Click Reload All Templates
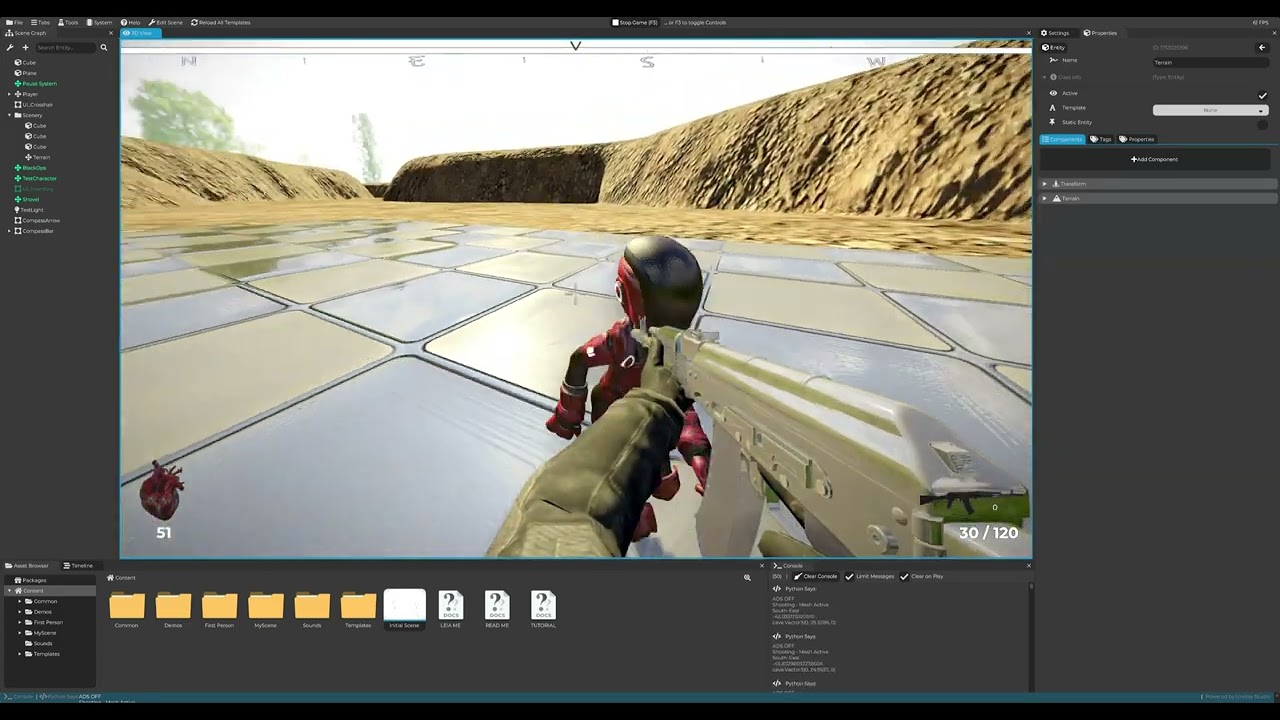1280x720 pixels. click(221, 22)
